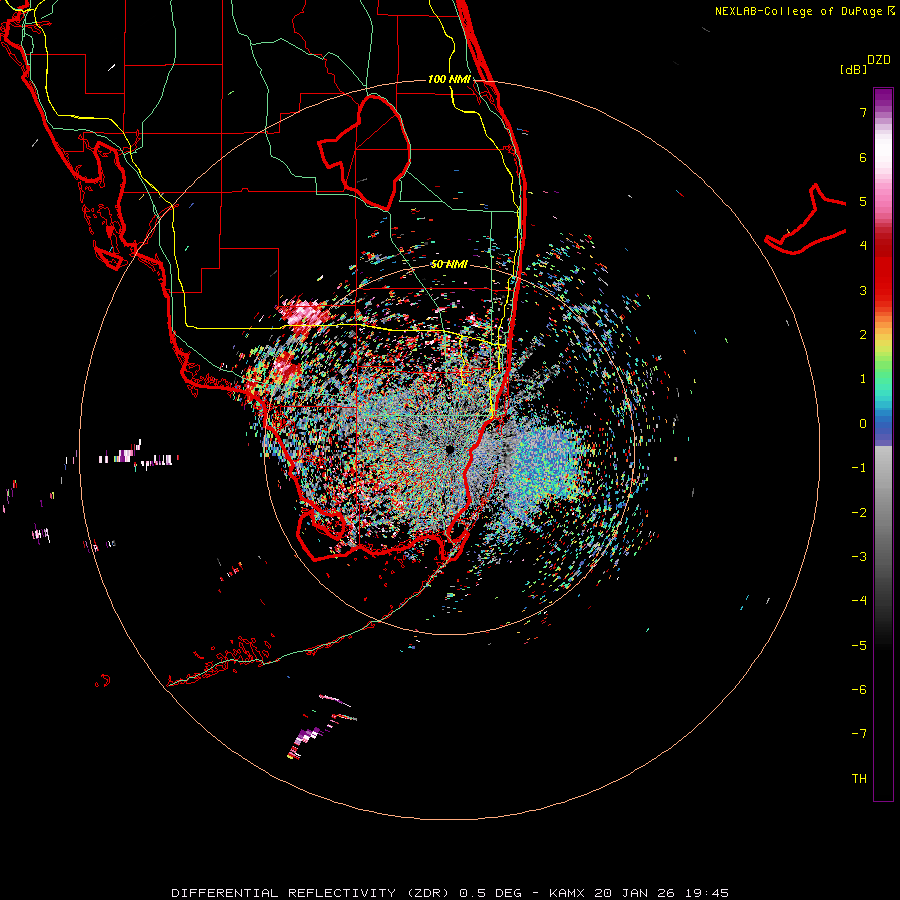Click the KAMX radar site black center dot
This screenshot has width=900, height=900.
pyautogui.click(x=449, y=449)
